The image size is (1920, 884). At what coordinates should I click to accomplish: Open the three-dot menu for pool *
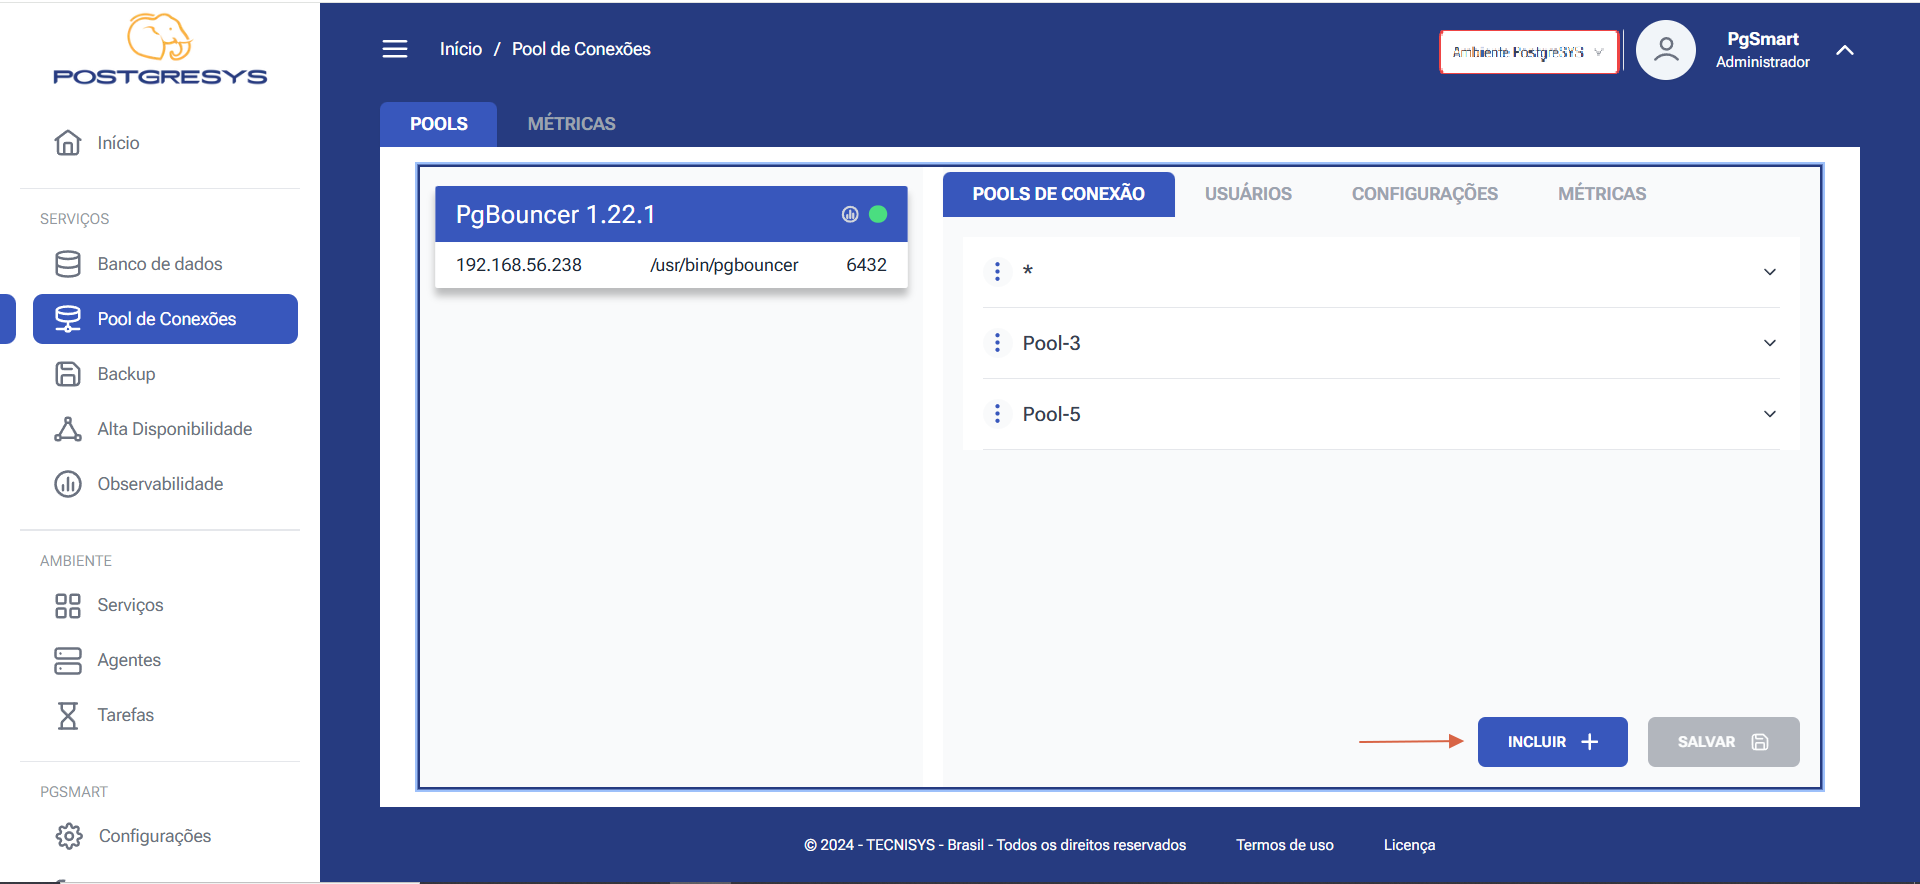[x=997, y=271]
